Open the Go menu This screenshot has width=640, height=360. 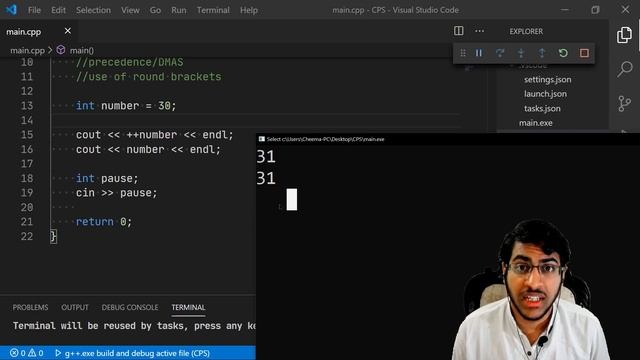[155, 10]
